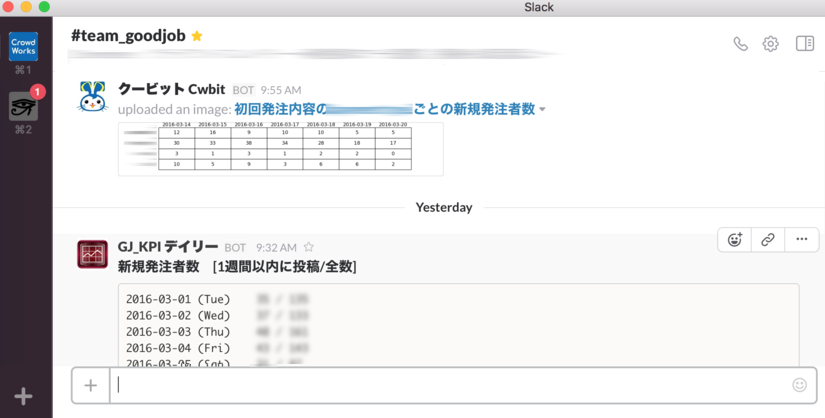Collapse the uploaded image via dropdown arrow
The width and height of the screenshot is (825, 418).
click(542, 110)
